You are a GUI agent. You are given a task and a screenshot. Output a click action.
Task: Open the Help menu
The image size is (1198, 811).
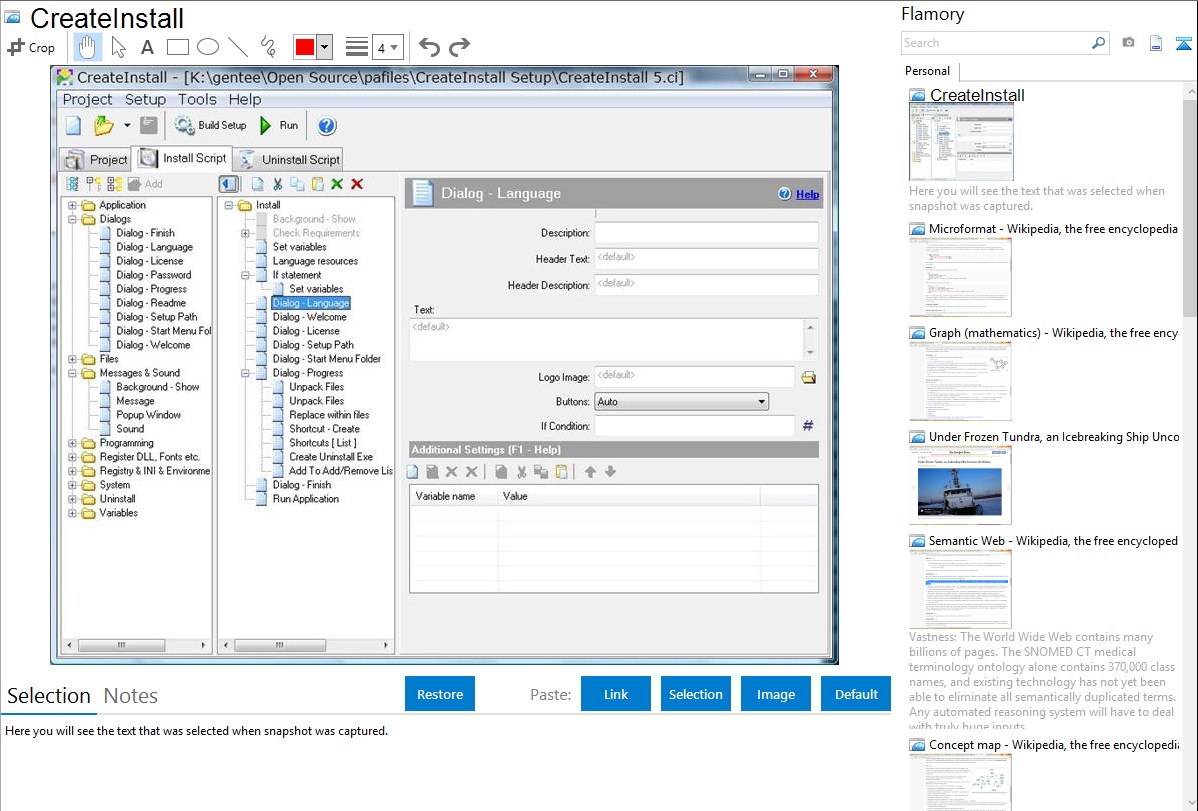(x=244, y=99)
